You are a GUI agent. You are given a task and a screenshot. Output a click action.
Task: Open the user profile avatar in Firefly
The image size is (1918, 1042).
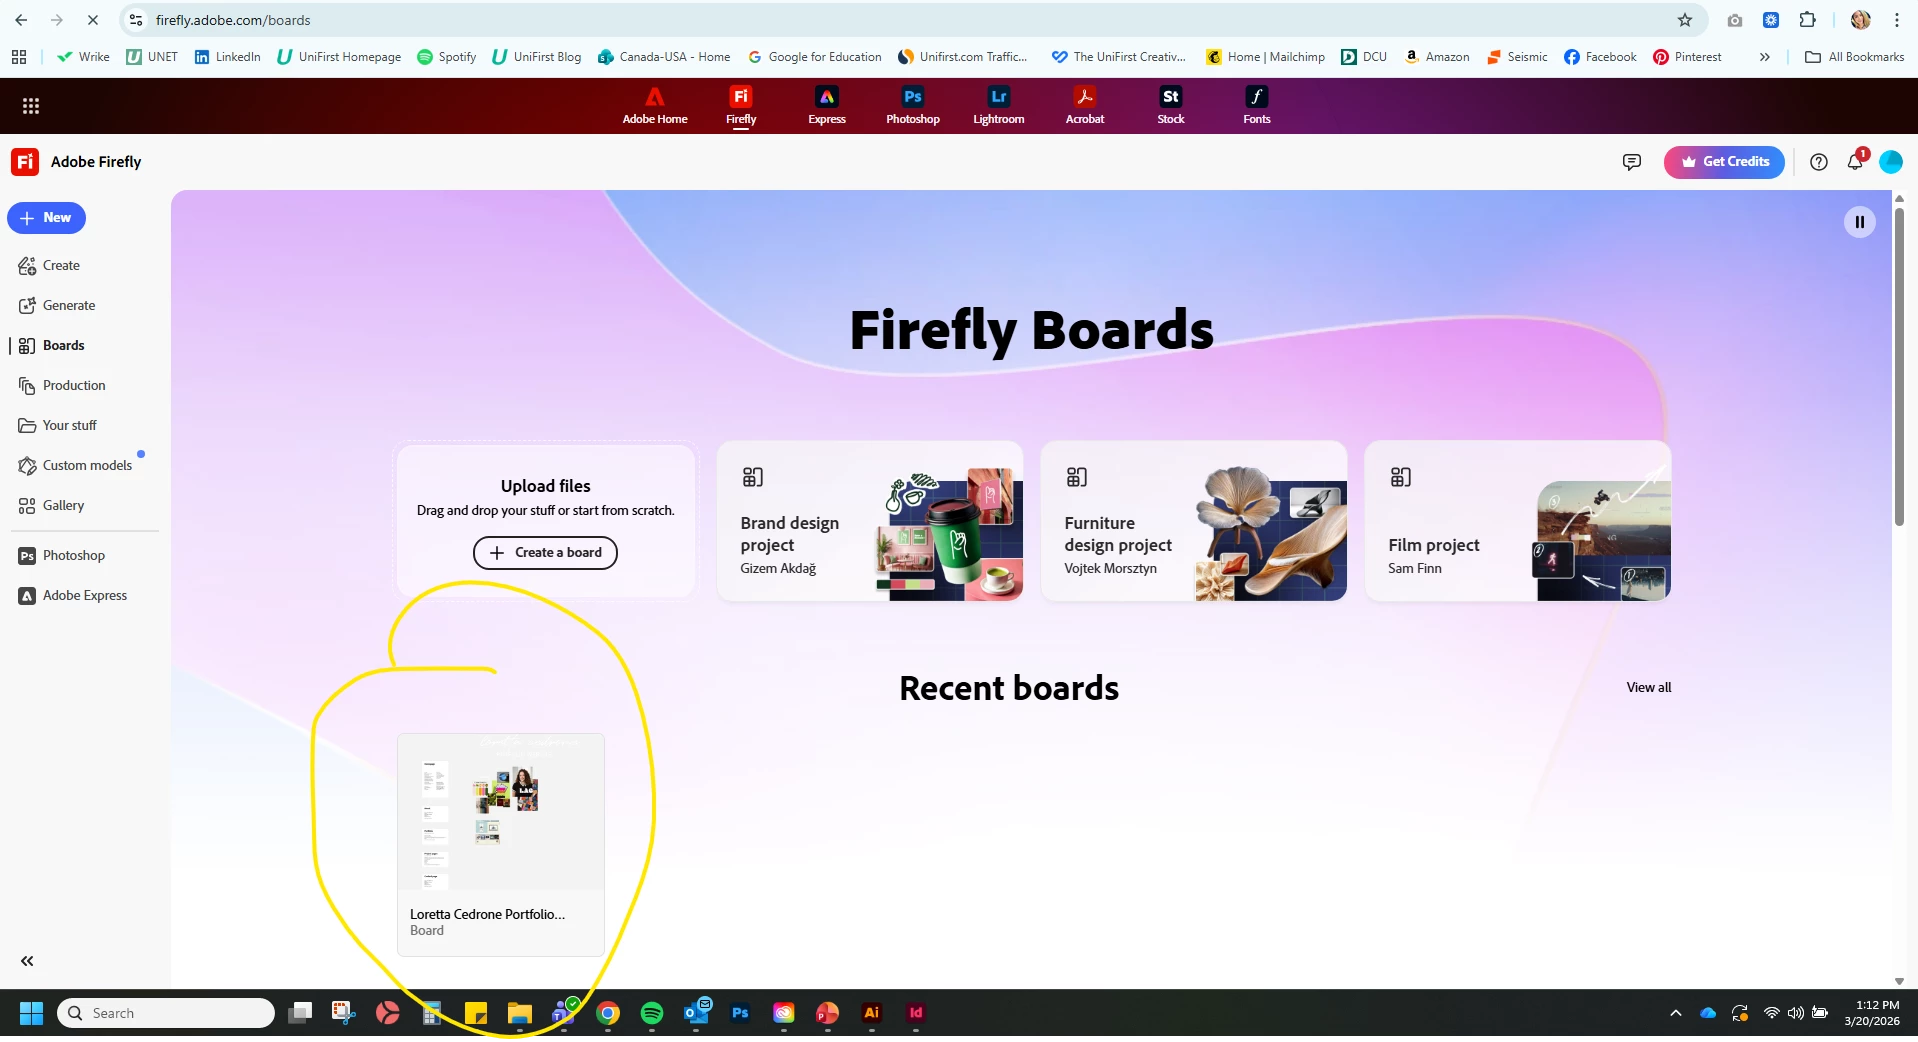pos(1891,162)
